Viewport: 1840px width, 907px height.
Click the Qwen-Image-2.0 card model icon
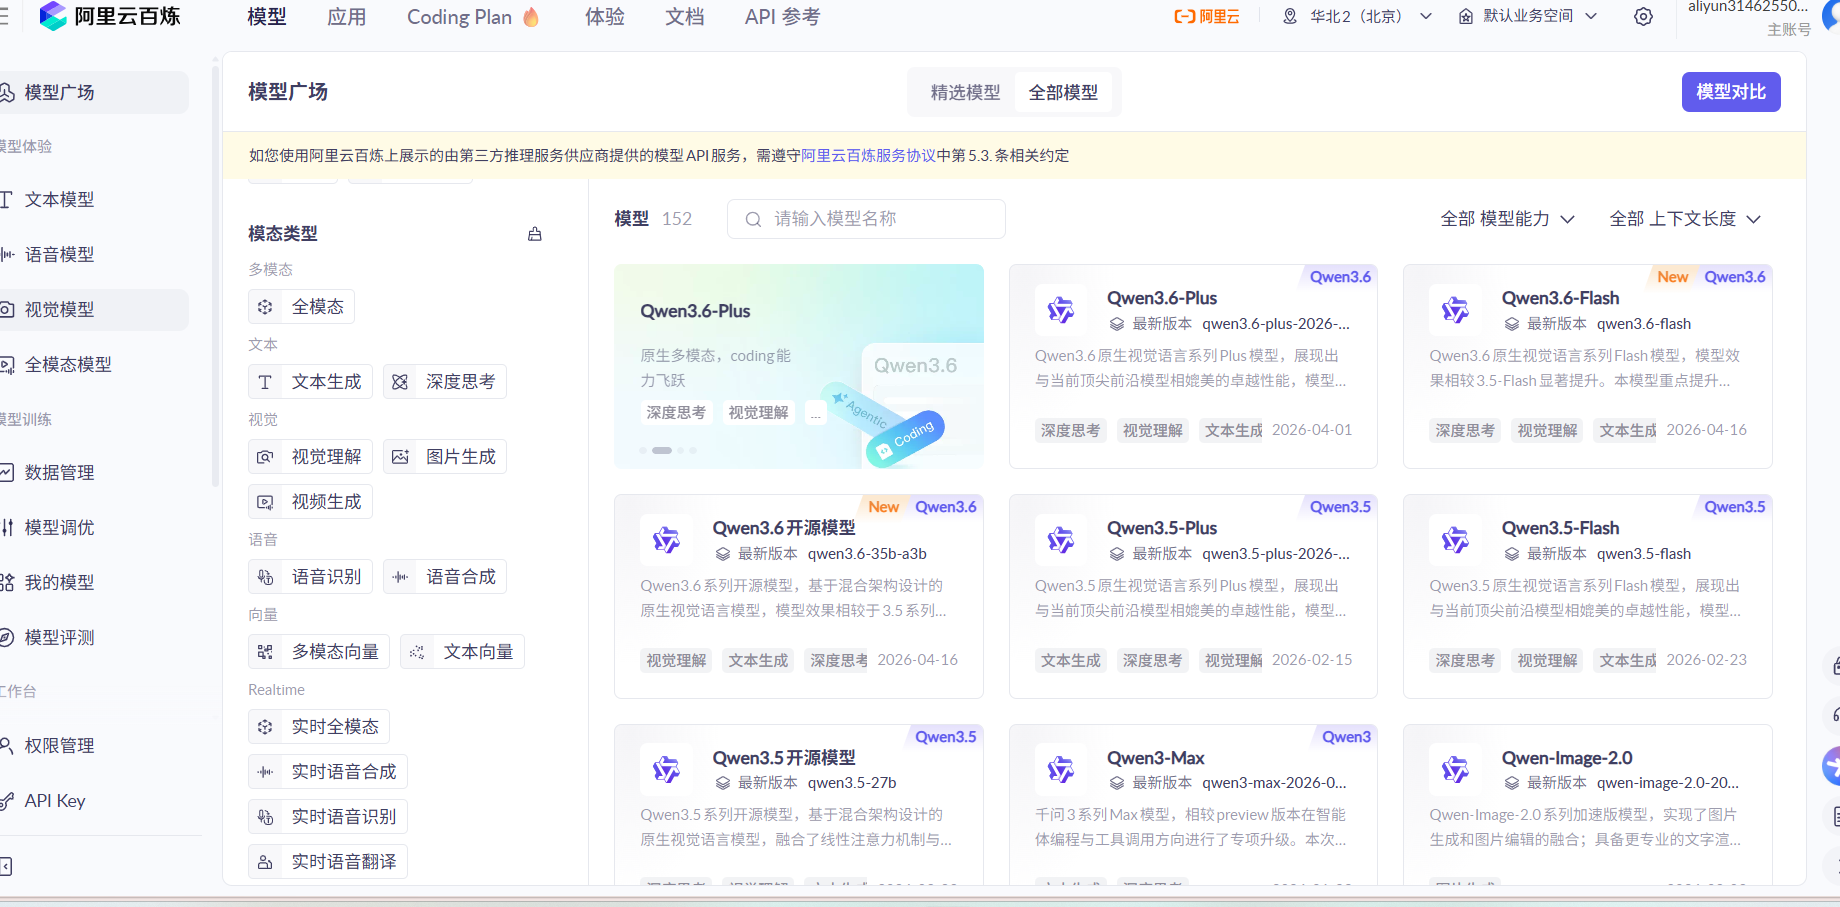[x=1455, y=769]
